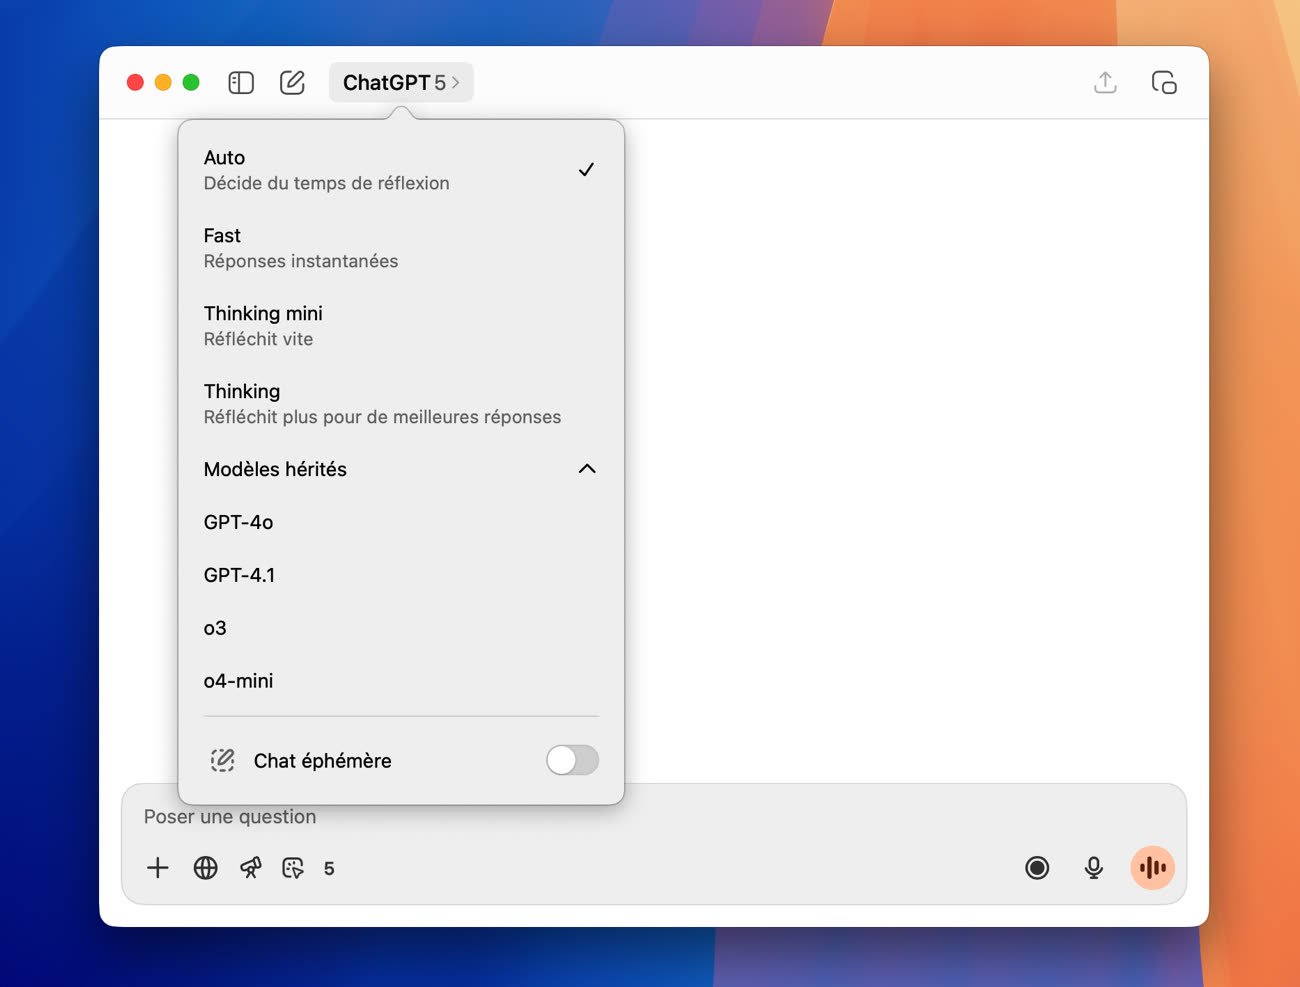Image resolution: width=1300 pixels, height=987 pixels.
Task: Click the 5 model indicator in composer
Action: tap(329, 869)
